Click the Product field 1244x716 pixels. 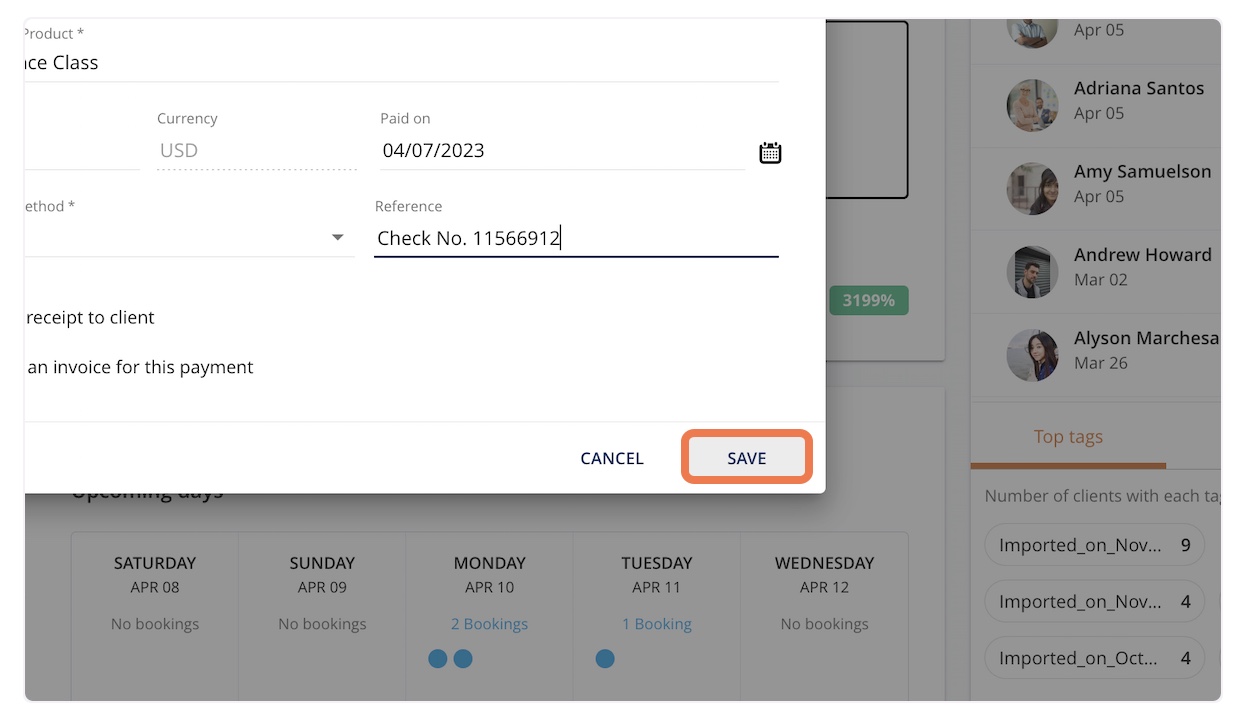(400, 62)
